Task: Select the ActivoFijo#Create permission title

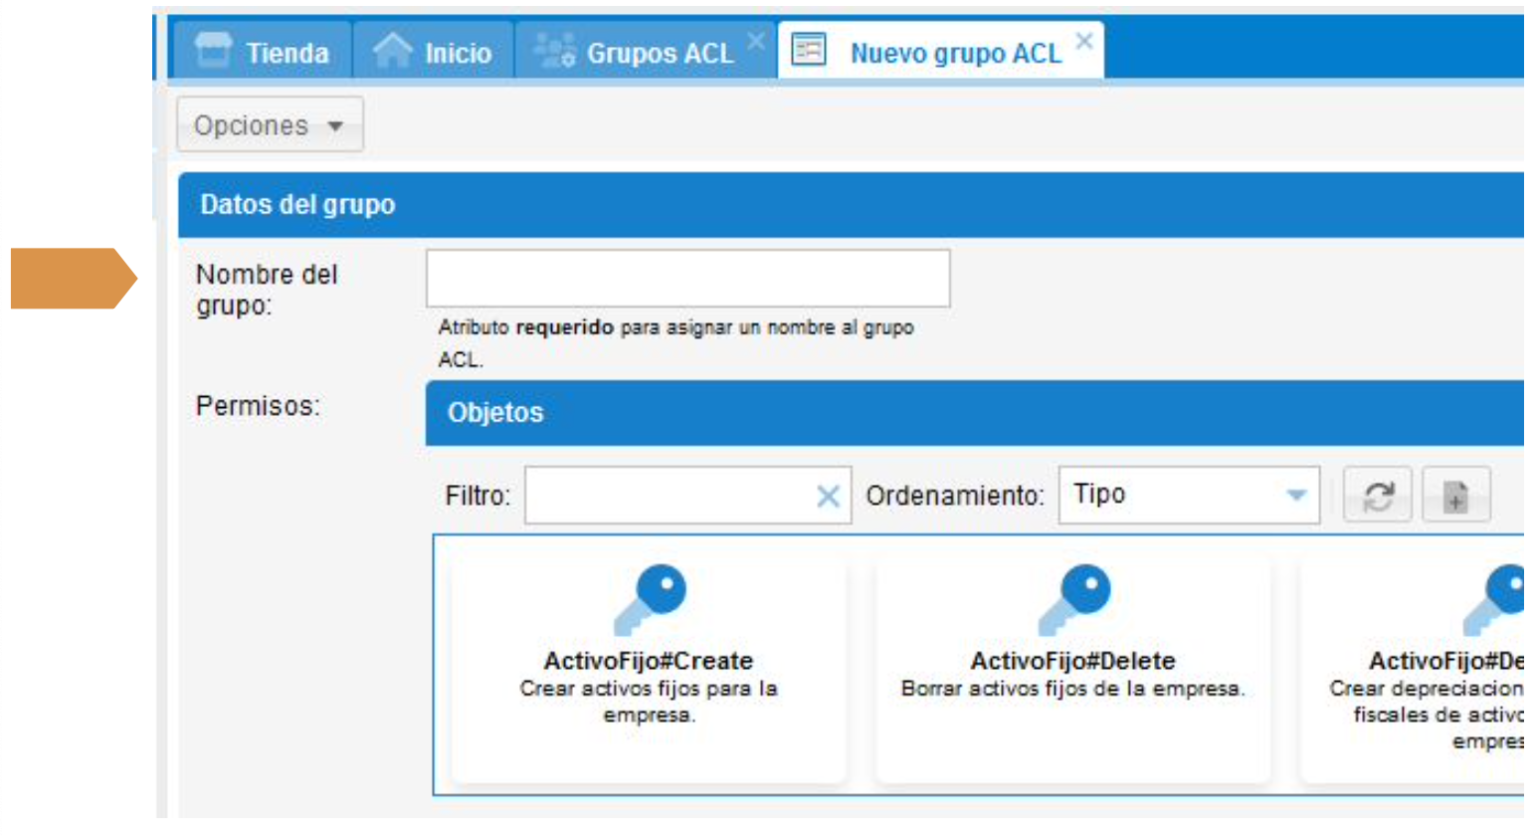Action: [648, 661]
